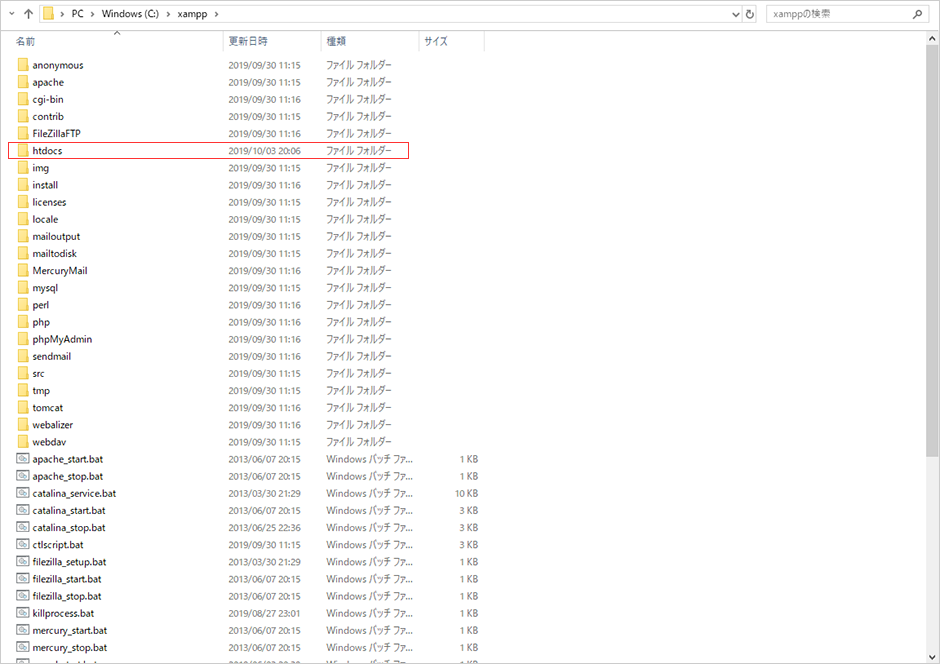Select the killprocess.bat batch file icon
This screenshot has height=664, width=940.
point(24,613)
